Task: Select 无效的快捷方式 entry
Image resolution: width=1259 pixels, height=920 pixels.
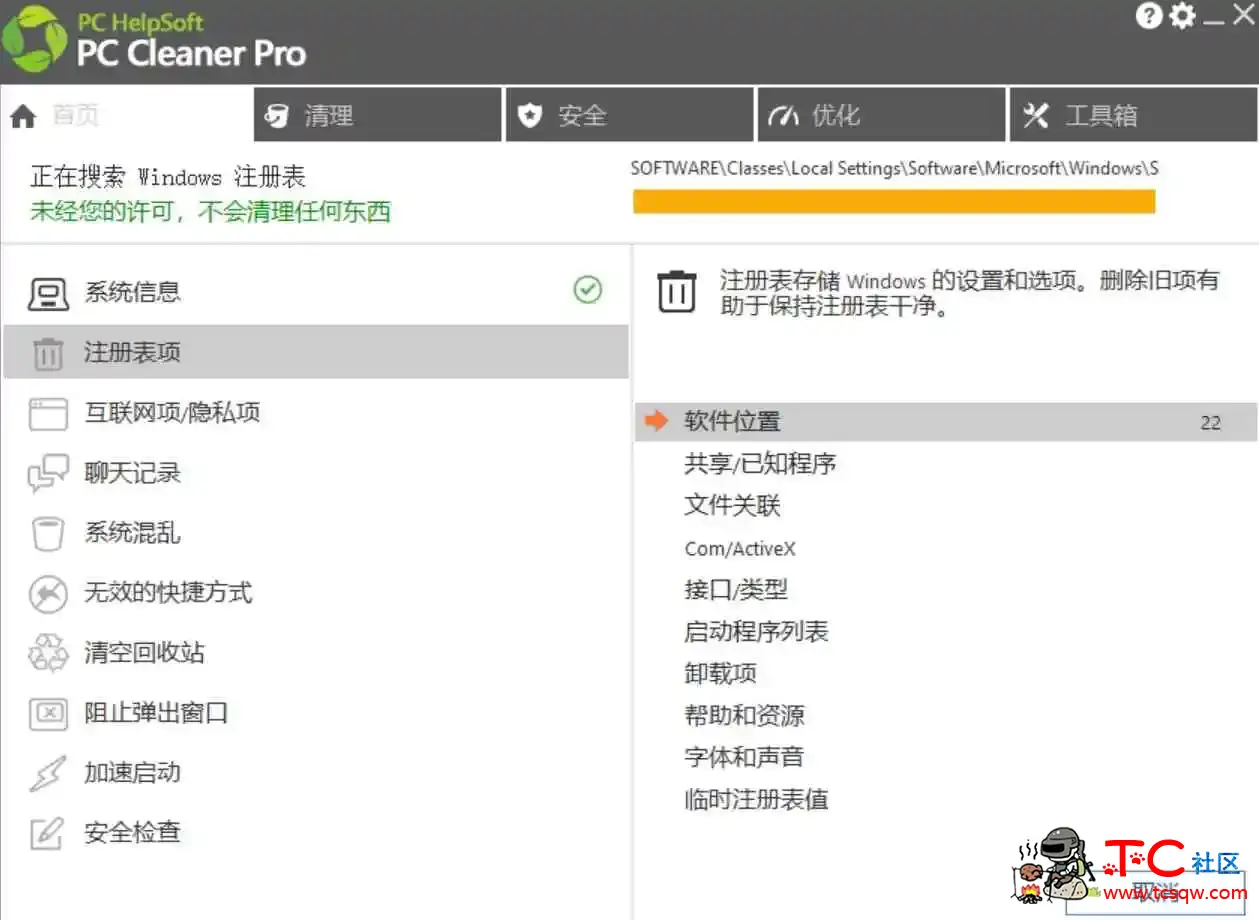Action: 316,592
